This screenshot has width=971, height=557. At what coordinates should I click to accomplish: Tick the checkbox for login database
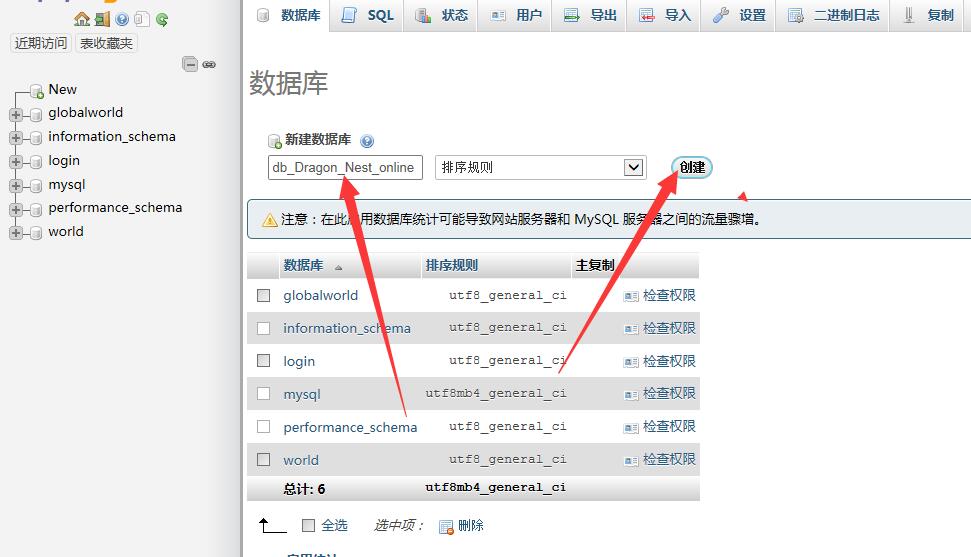coord(264,360)
